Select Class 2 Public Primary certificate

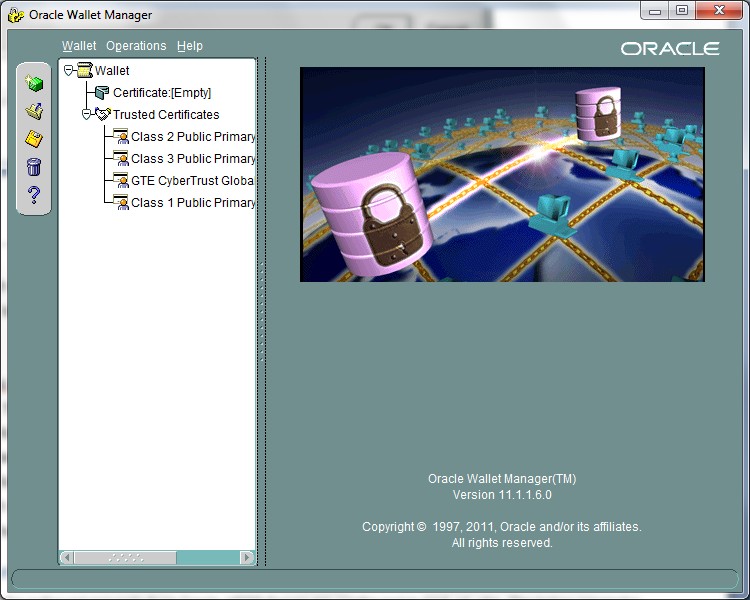(x=193, y=136)
